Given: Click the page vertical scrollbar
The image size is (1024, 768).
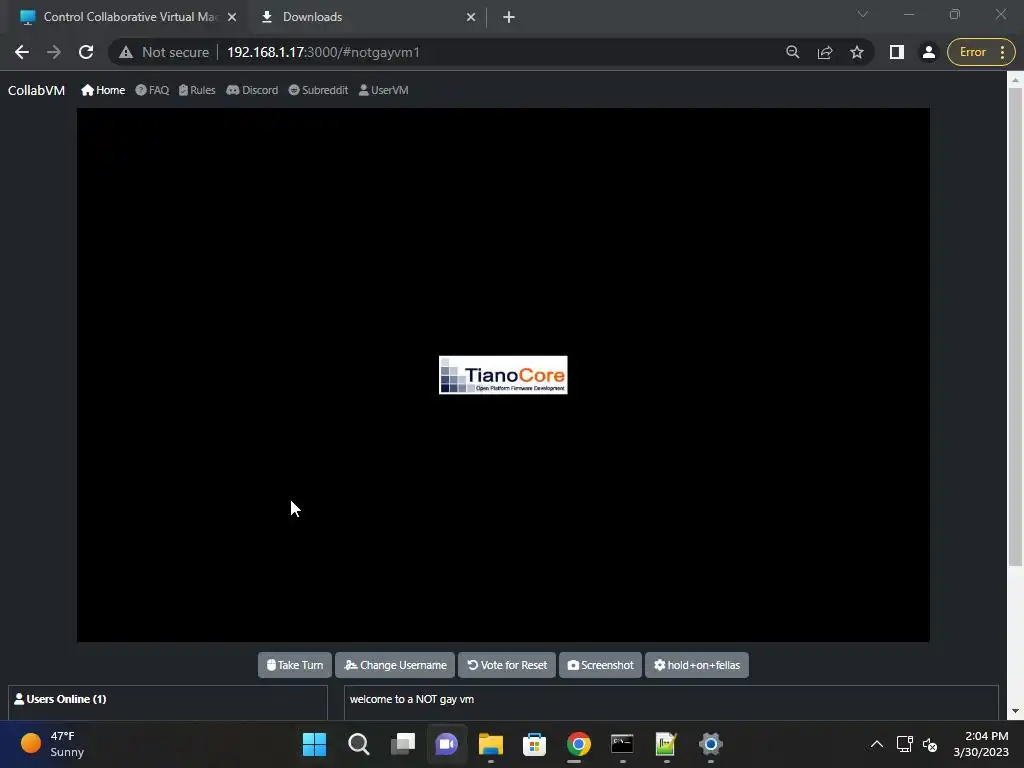Looking at the screenshot, I should point(1015,327).
